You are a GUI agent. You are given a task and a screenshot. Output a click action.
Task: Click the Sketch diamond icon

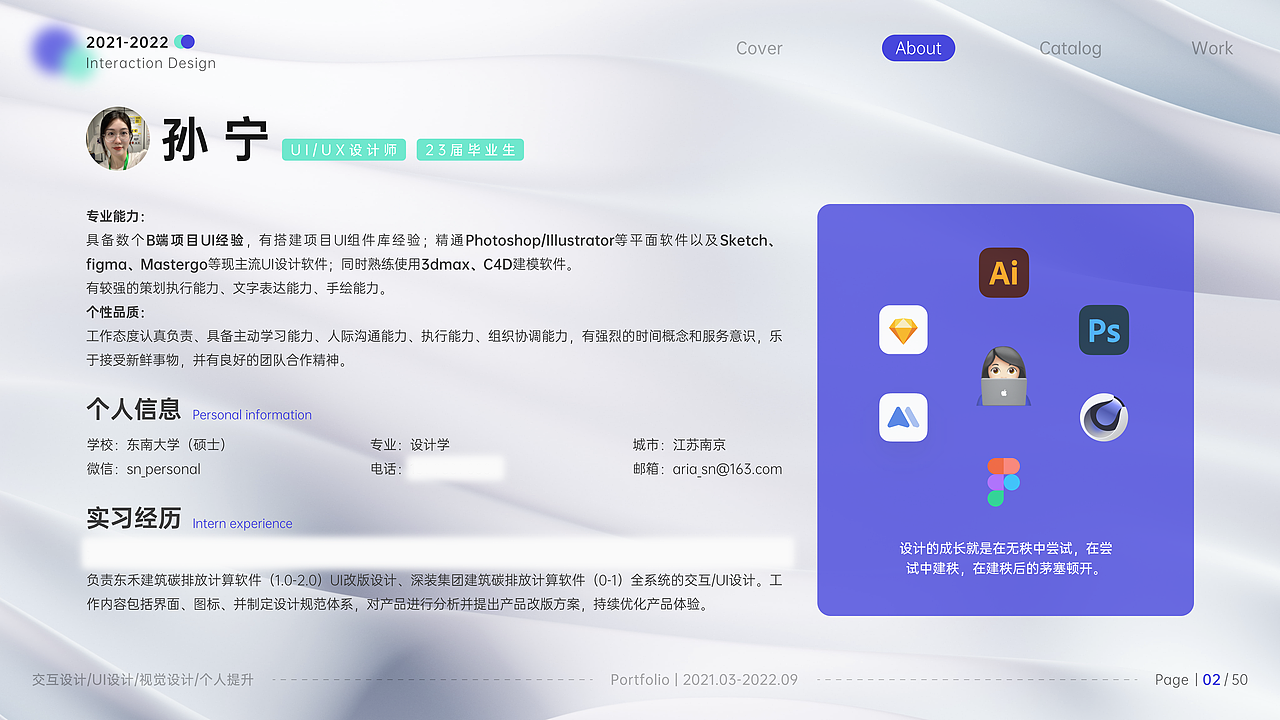tap(903, 330)
